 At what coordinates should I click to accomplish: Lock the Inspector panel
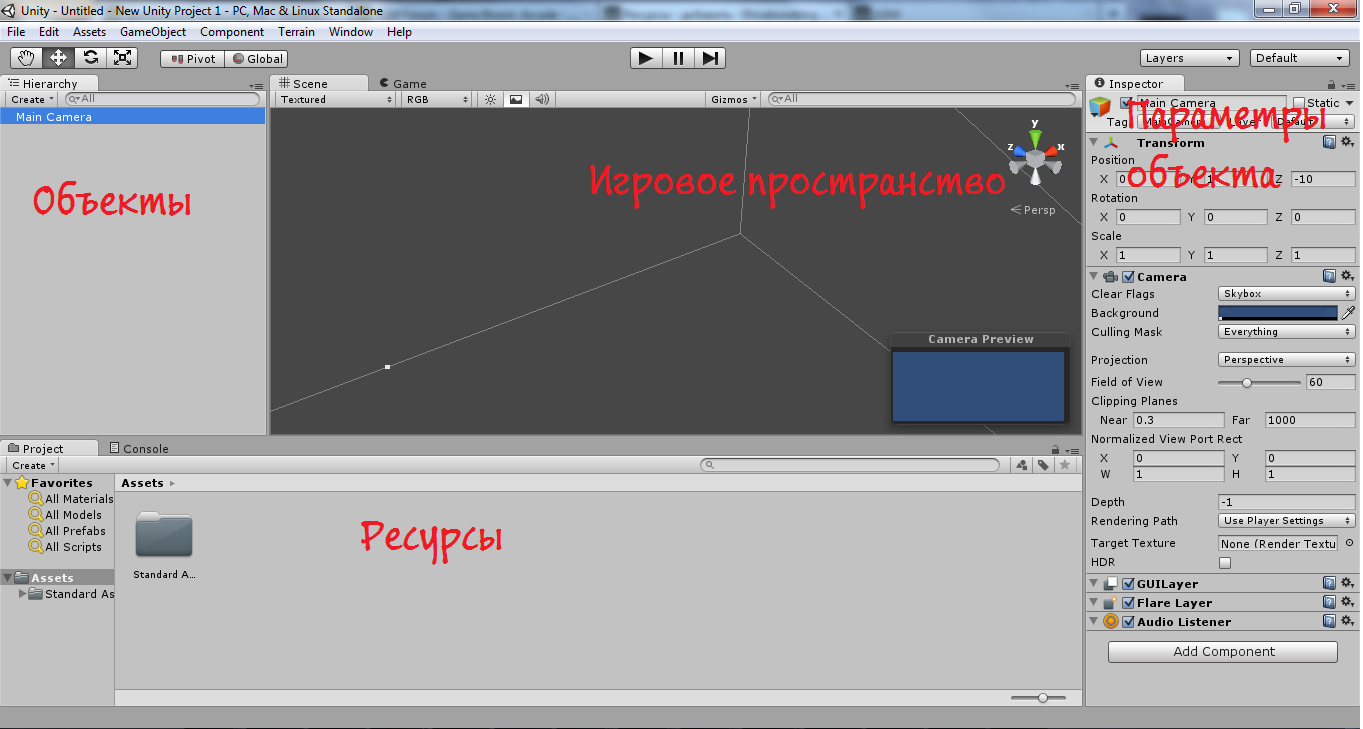[x=1332, y=85]
